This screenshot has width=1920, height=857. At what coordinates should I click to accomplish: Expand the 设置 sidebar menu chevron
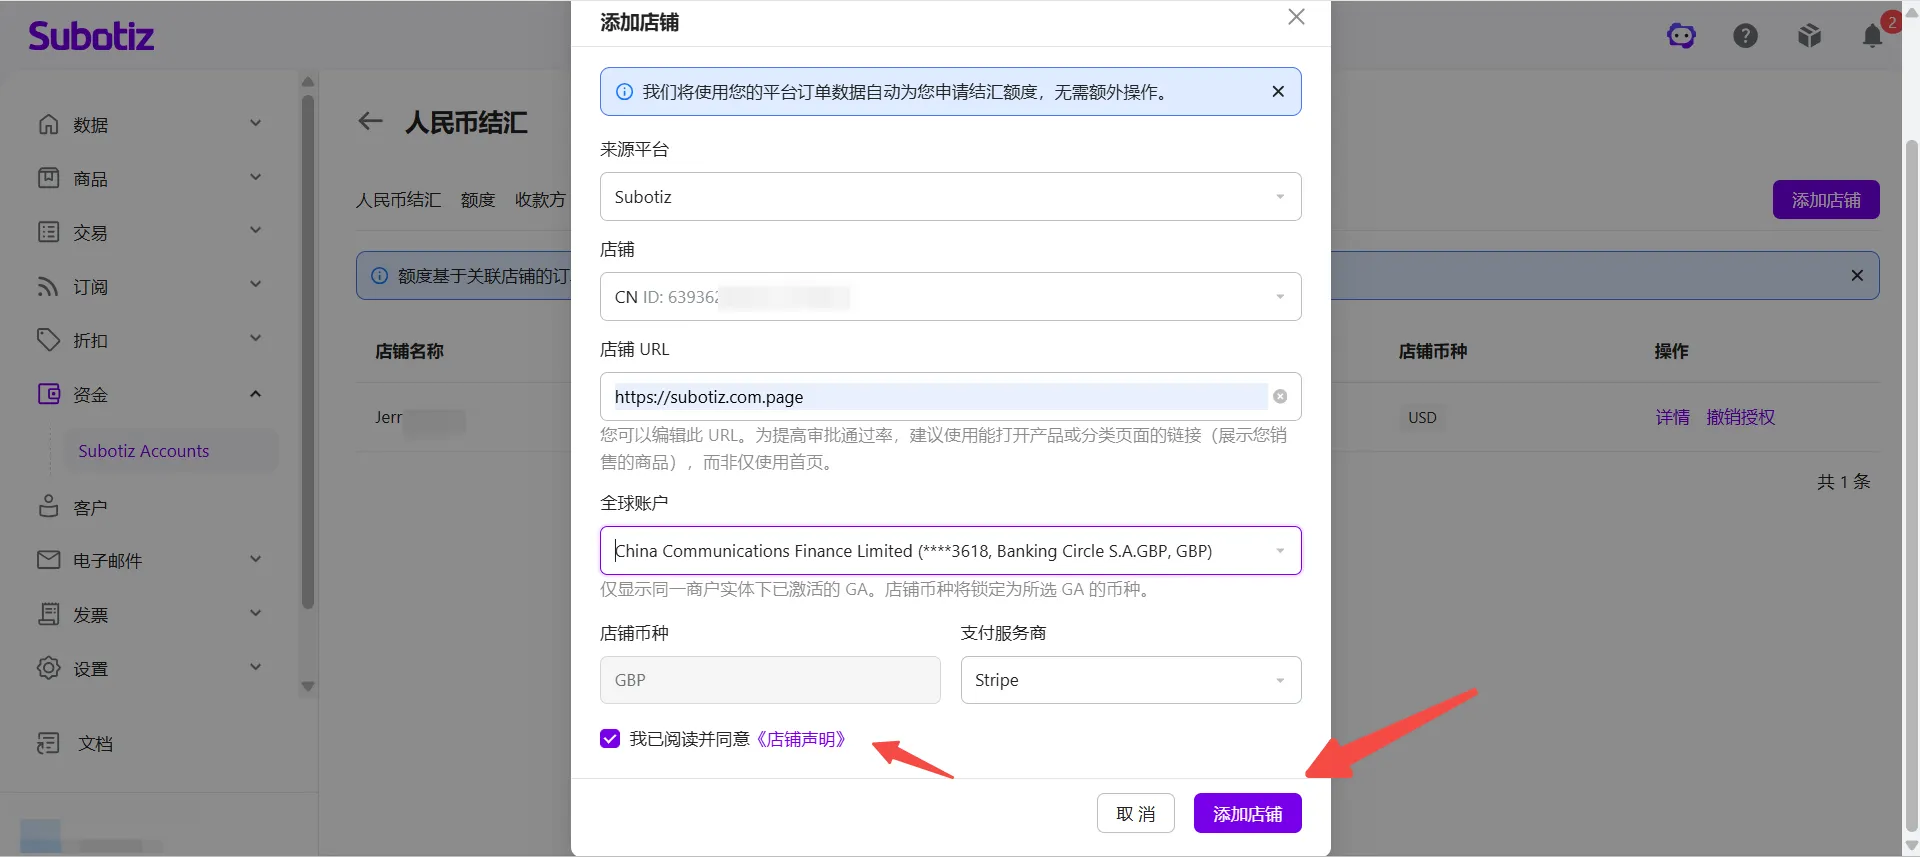coord(255,667)
